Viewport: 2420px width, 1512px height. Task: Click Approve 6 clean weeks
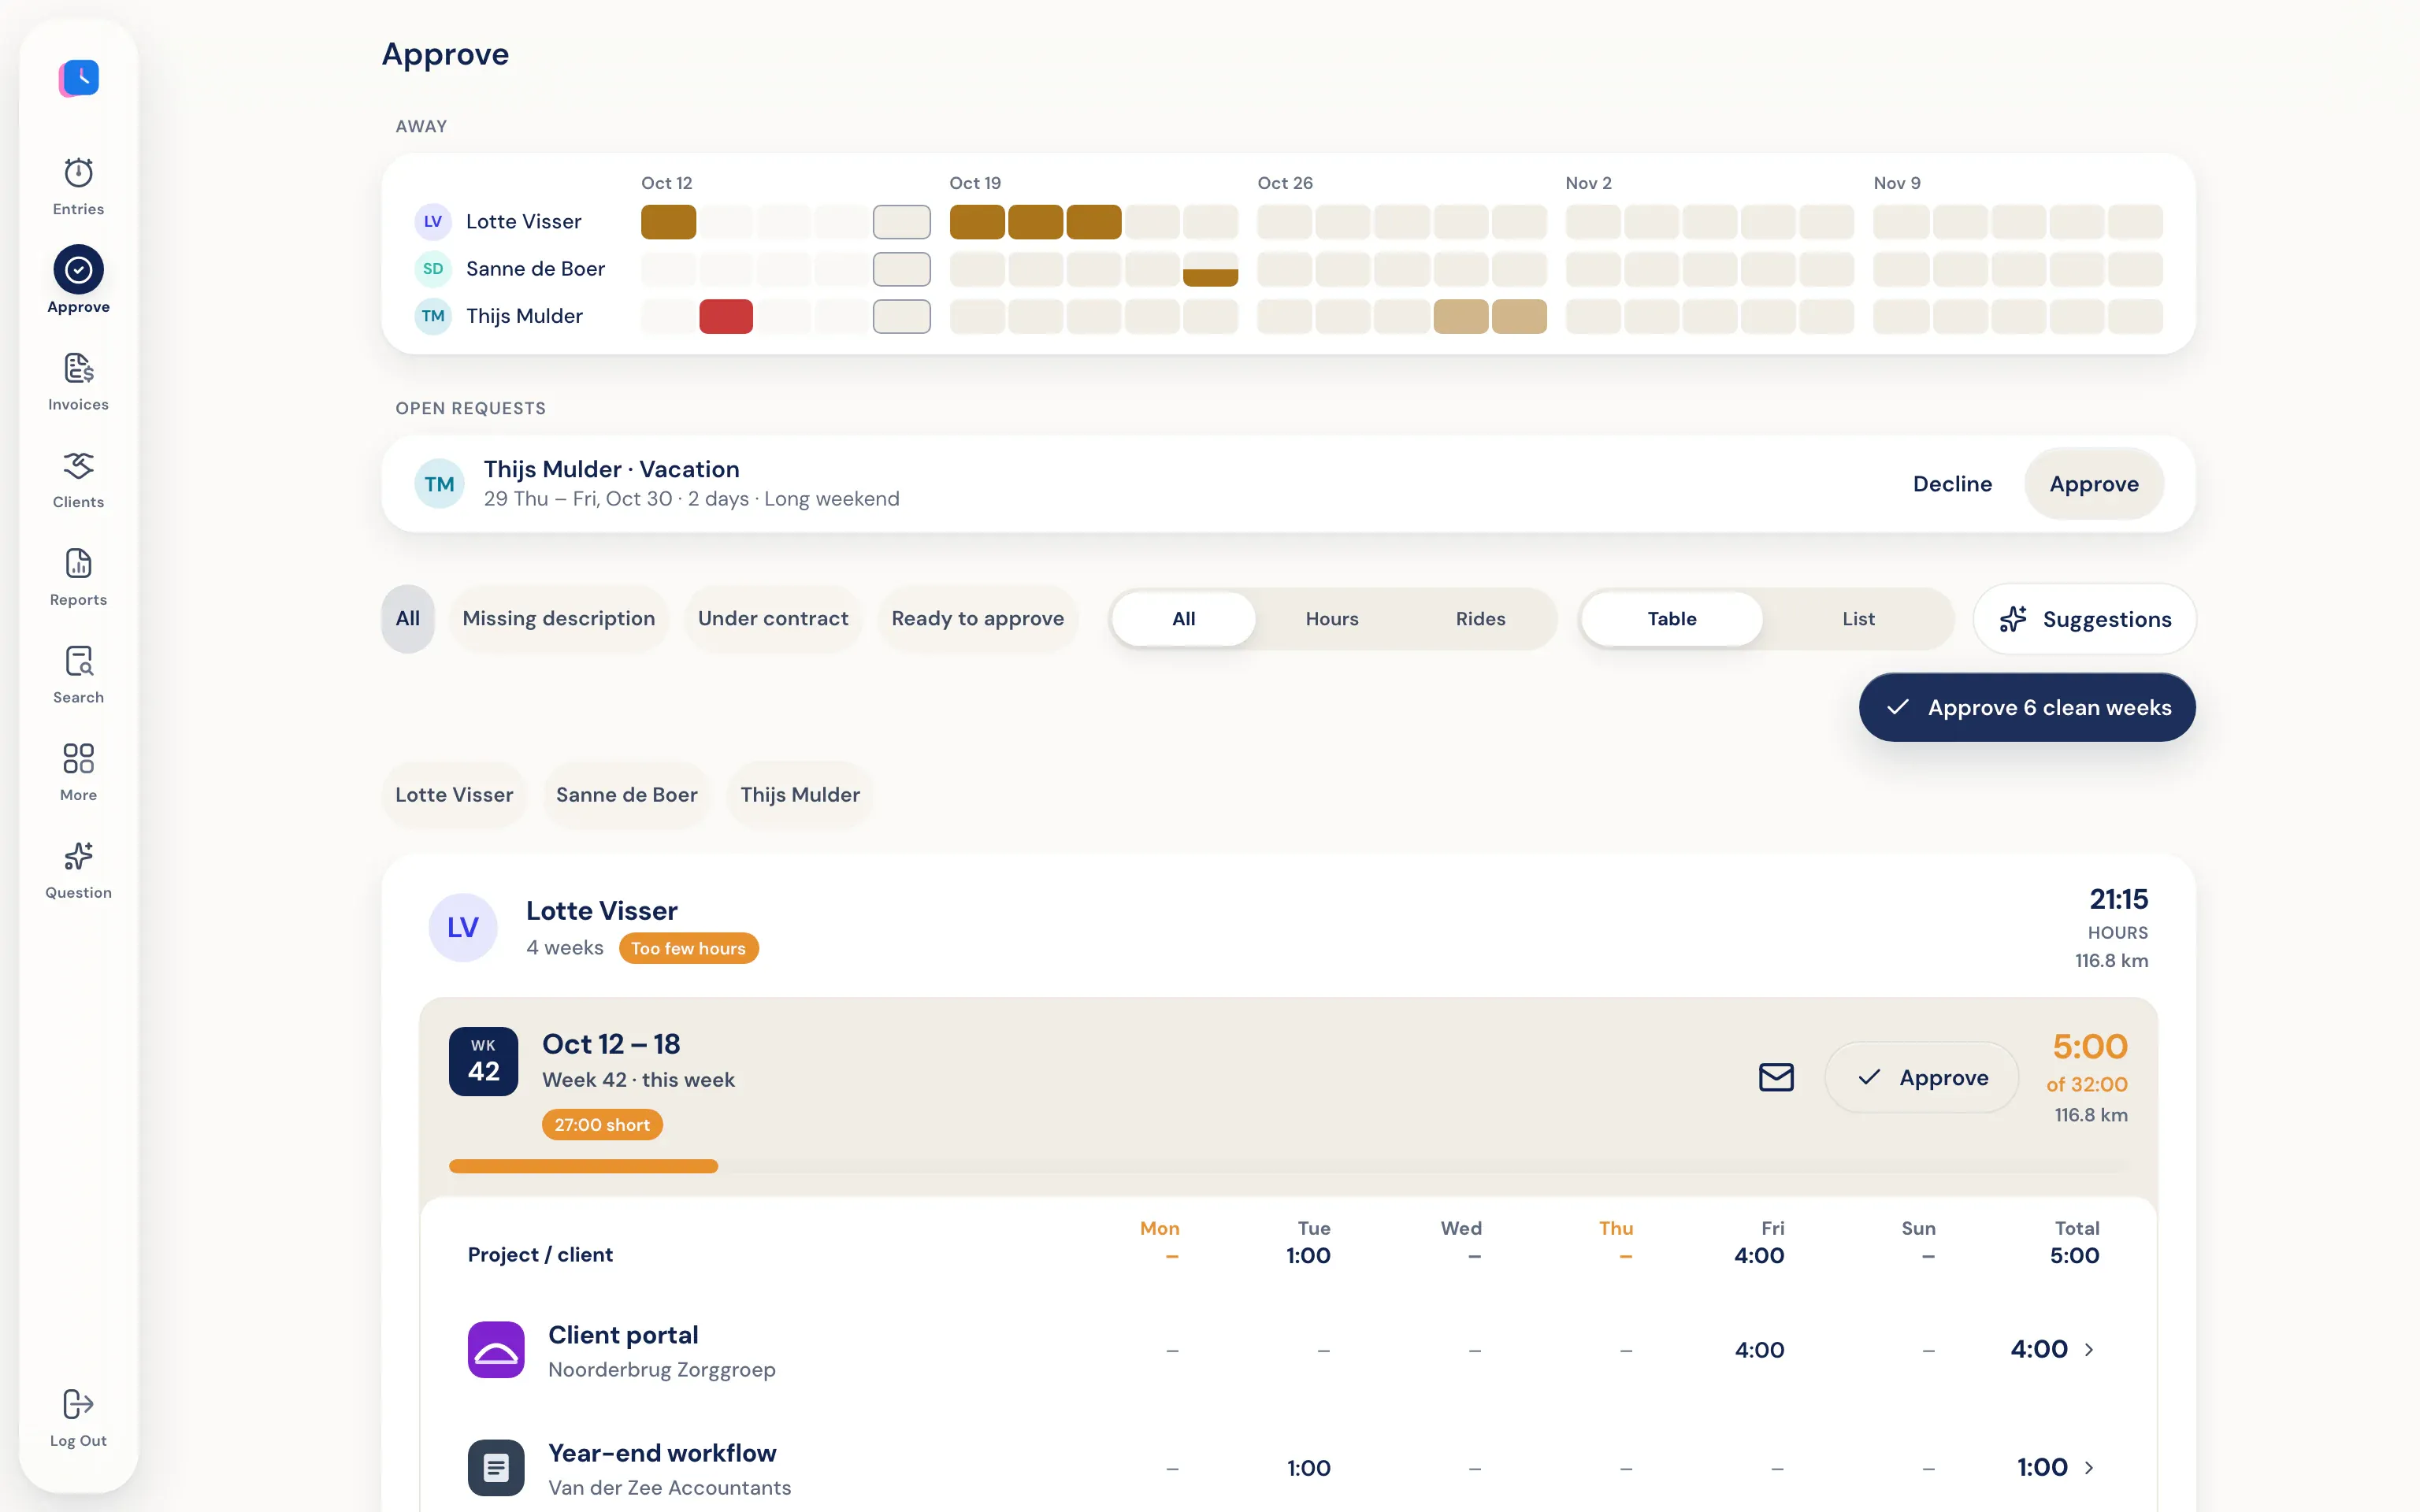point(2027,707)
